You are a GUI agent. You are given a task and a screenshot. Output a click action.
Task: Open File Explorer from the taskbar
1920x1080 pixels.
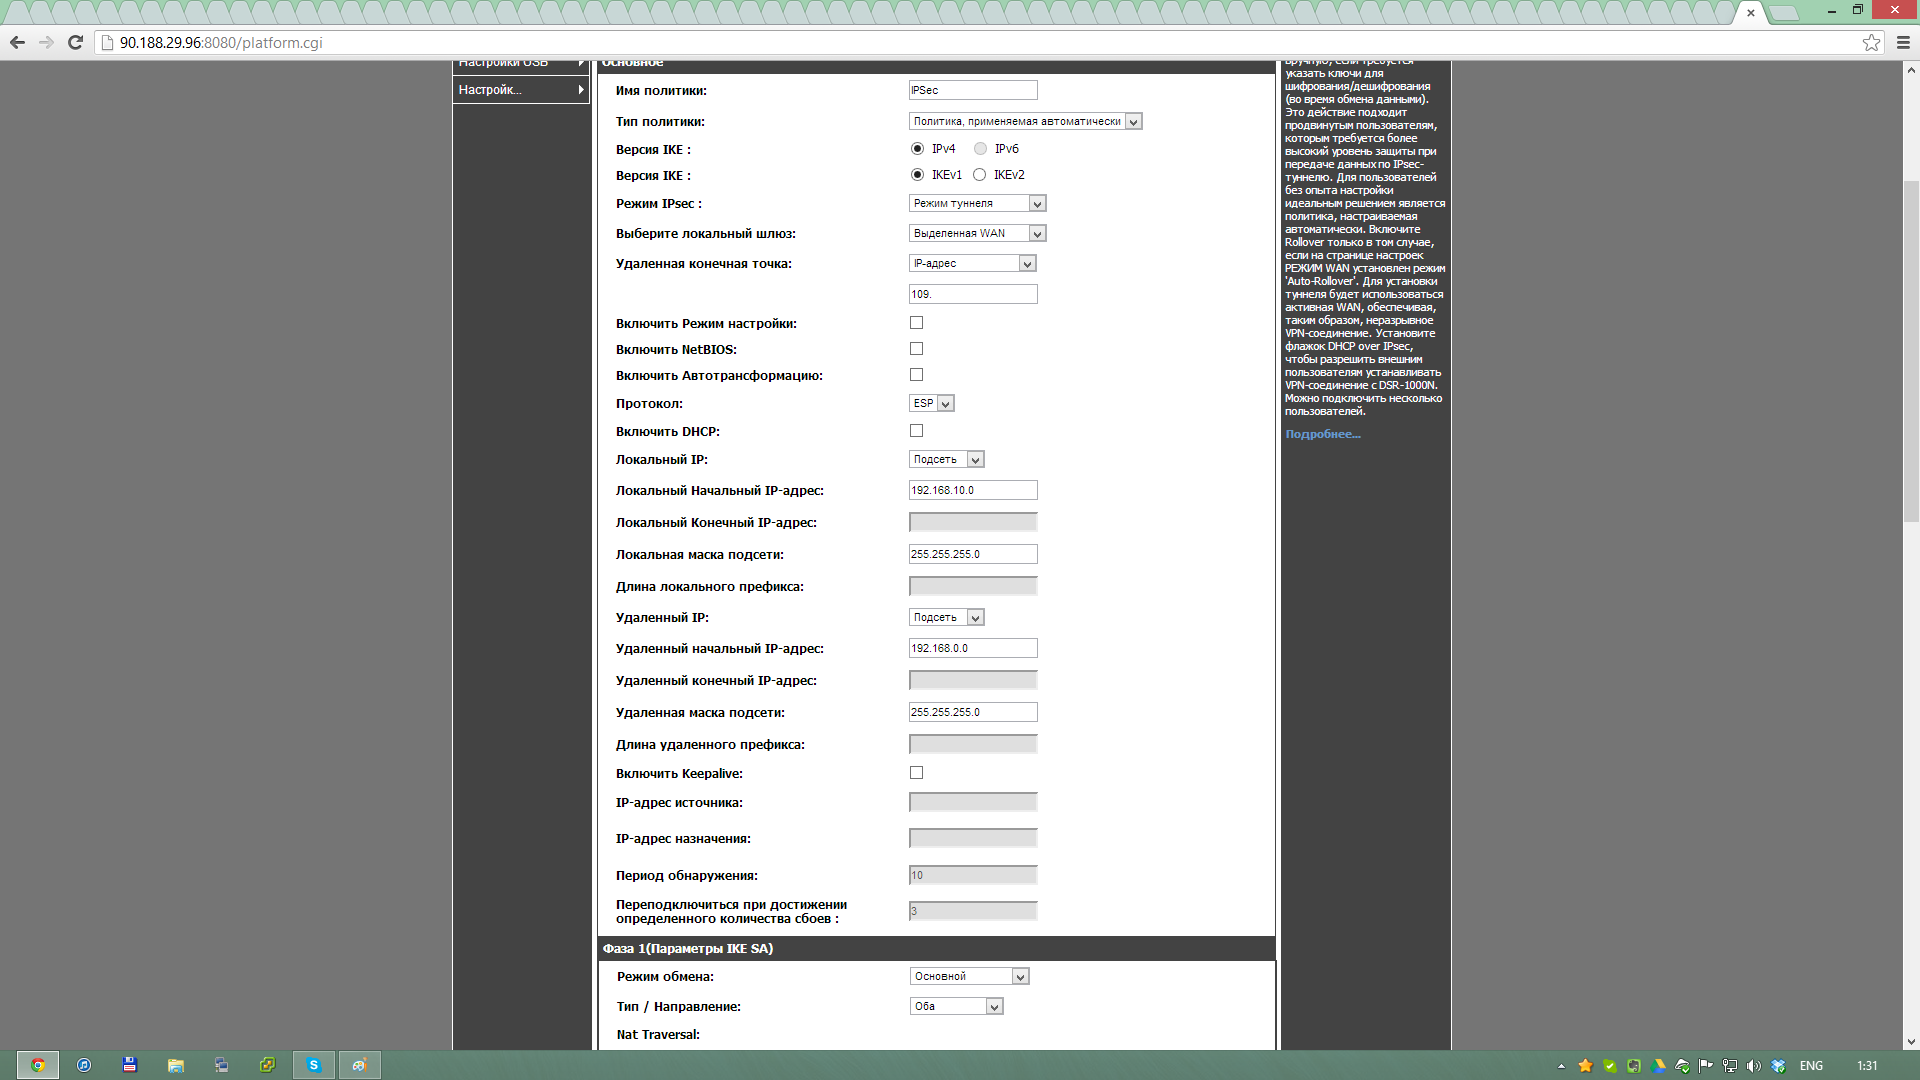tap(175, 1065)
